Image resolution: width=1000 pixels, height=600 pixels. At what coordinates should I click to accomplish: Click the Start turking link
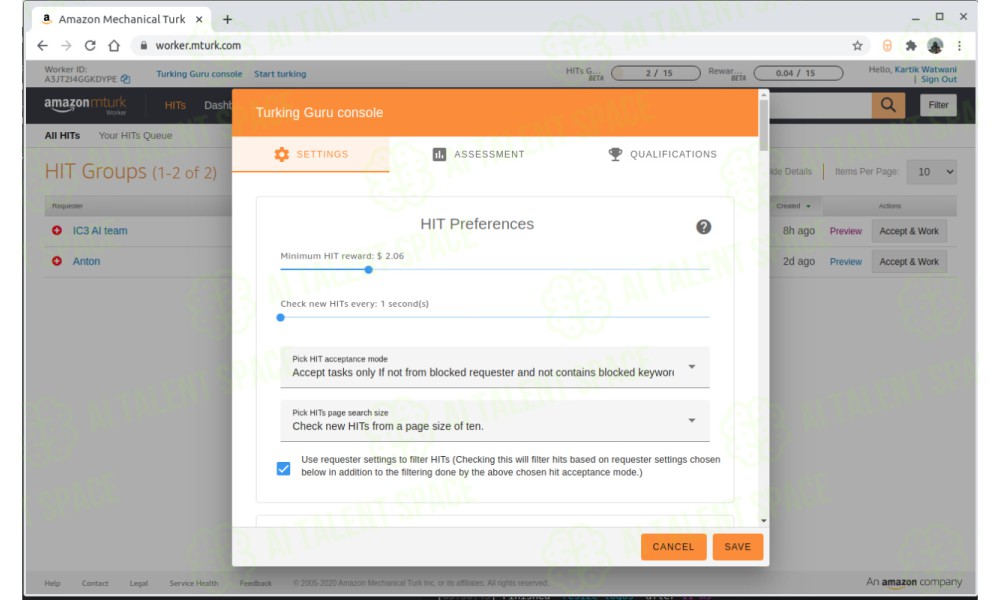point(280,74)
